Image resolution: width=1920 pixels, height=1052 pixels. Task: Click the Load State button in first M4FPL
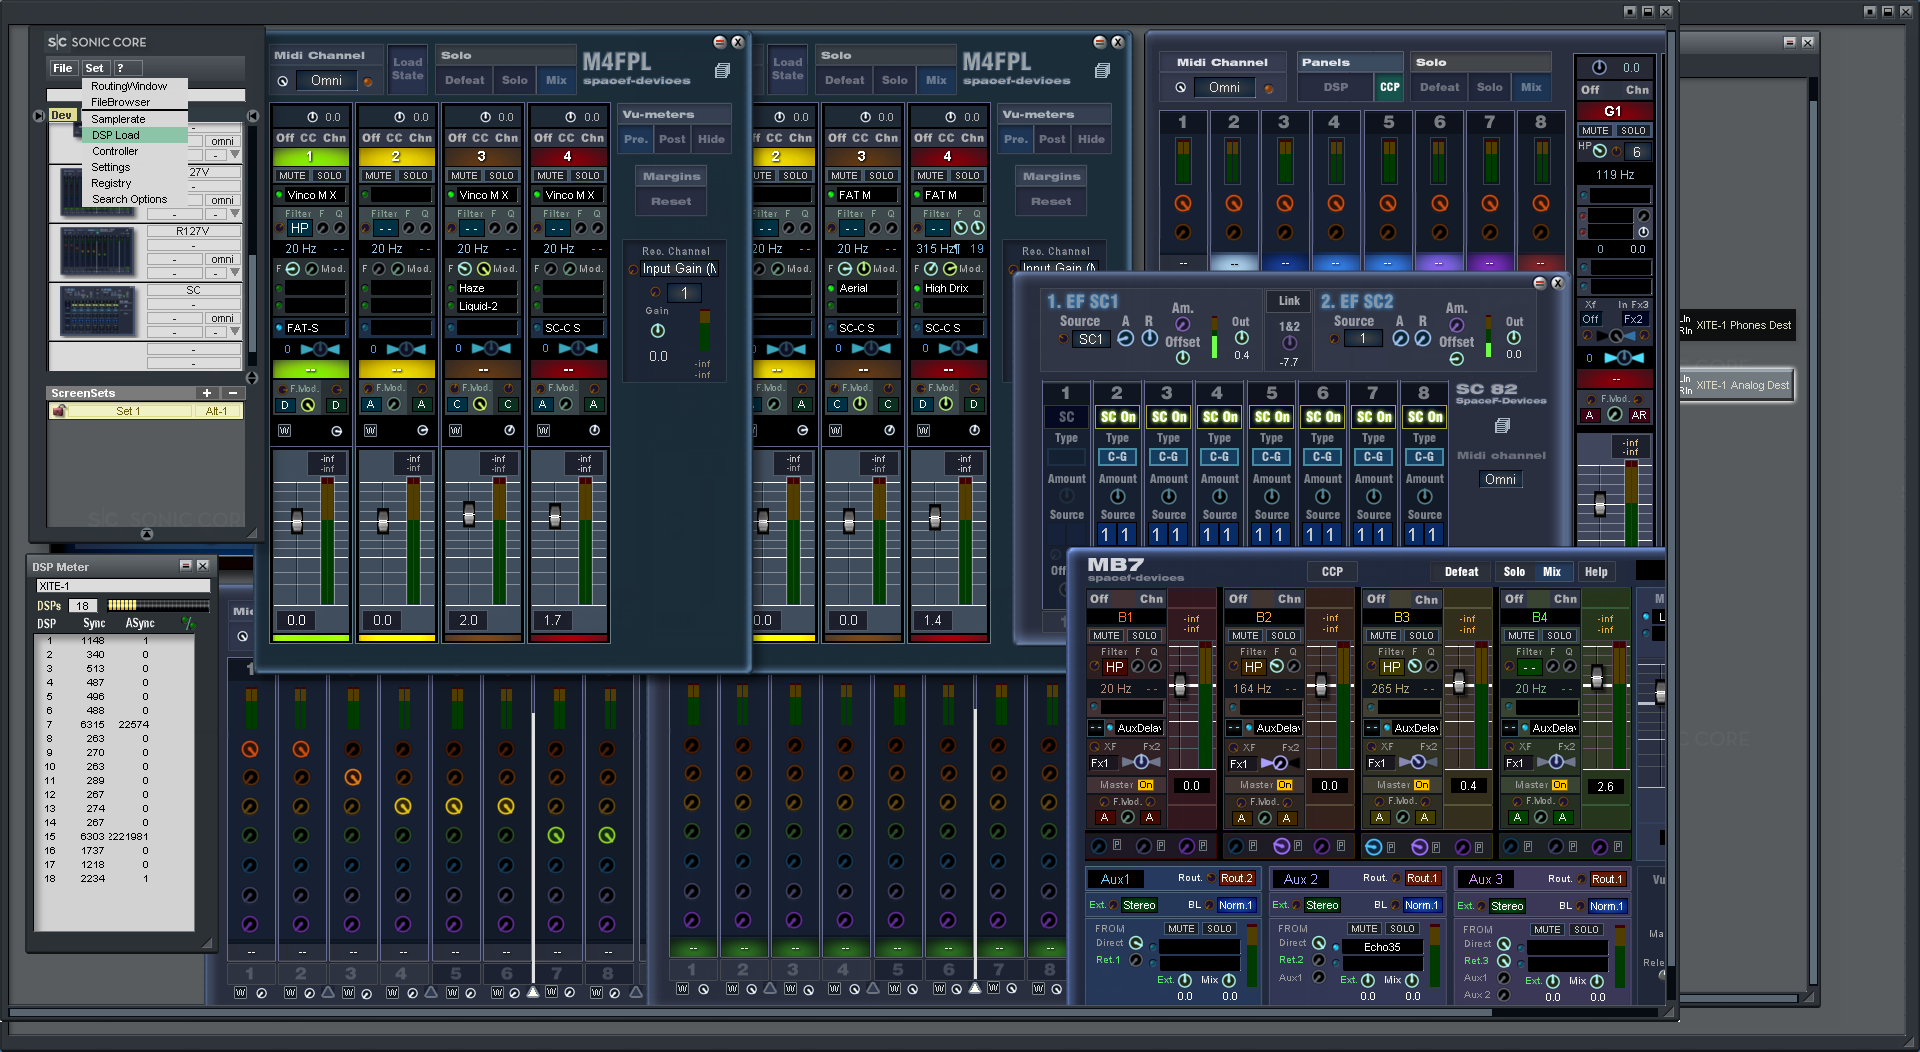[x=407, y=68]
